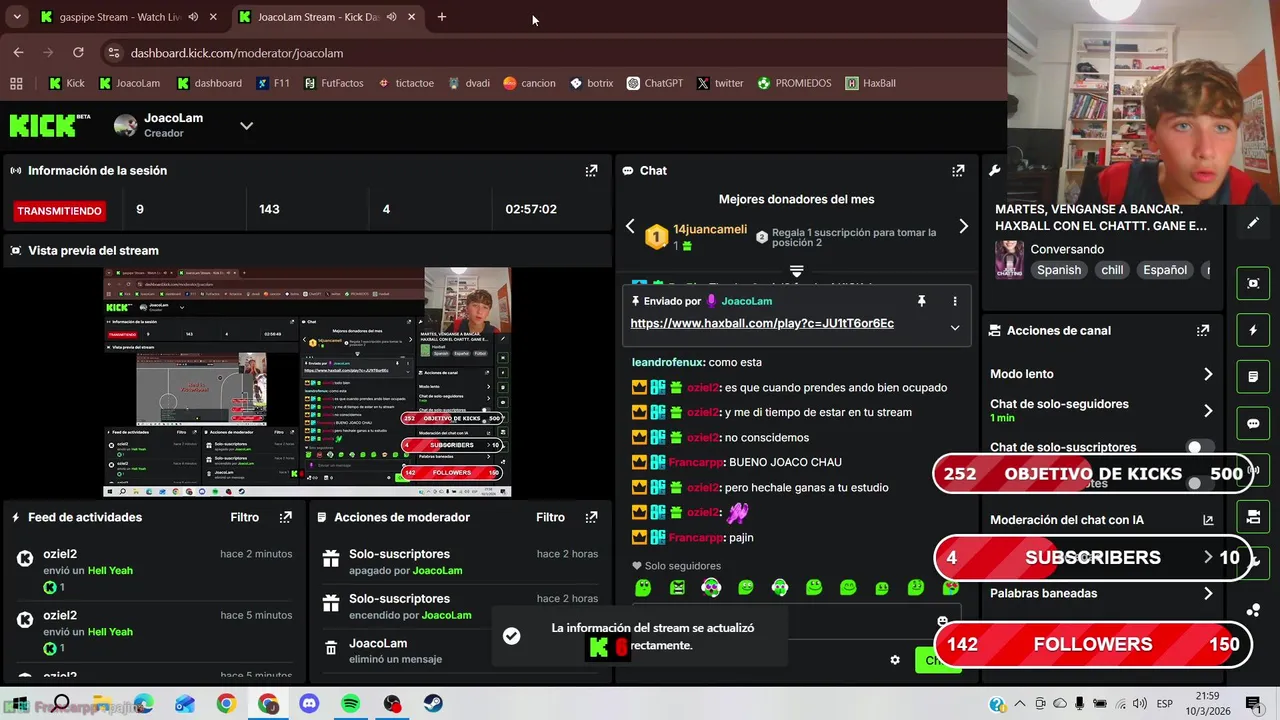Insert the first green emote in the emote row
The height and width of the screenshot is (720, 1280).
click(643, 588)
